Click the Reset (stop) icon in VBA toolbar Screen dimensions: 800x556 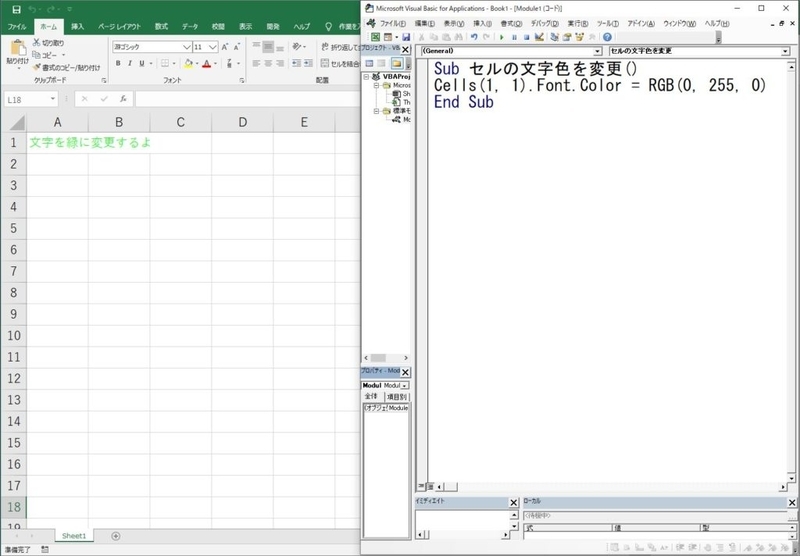pyautogui.click(x=527, y=37)
